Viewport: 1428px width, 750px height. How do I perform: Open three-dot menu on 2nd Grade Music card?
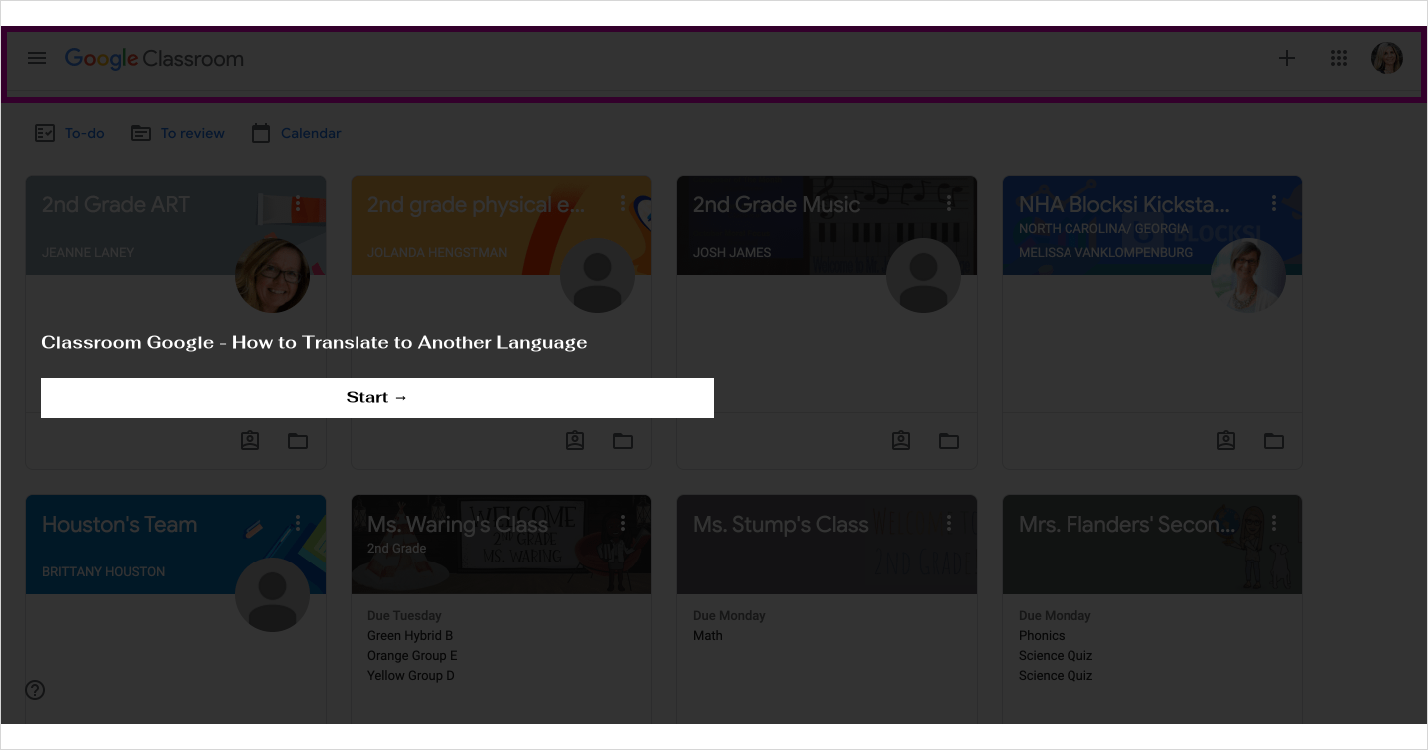click(x=949, y=204)
